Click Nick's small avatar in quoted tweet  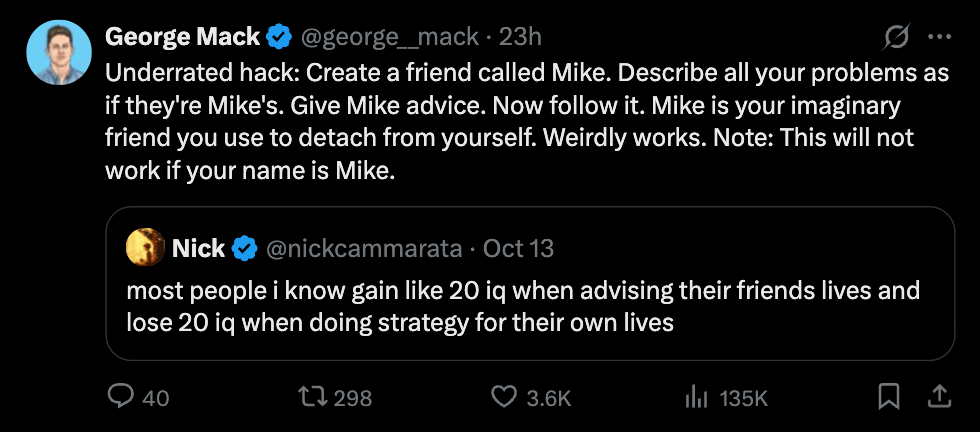tap(143, 247)
